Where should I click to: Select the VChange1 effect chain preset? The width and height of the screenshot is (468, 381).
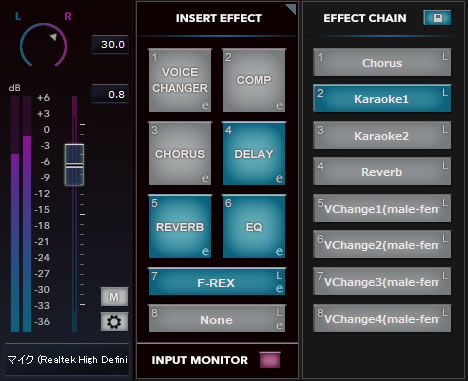click(382, 208)
